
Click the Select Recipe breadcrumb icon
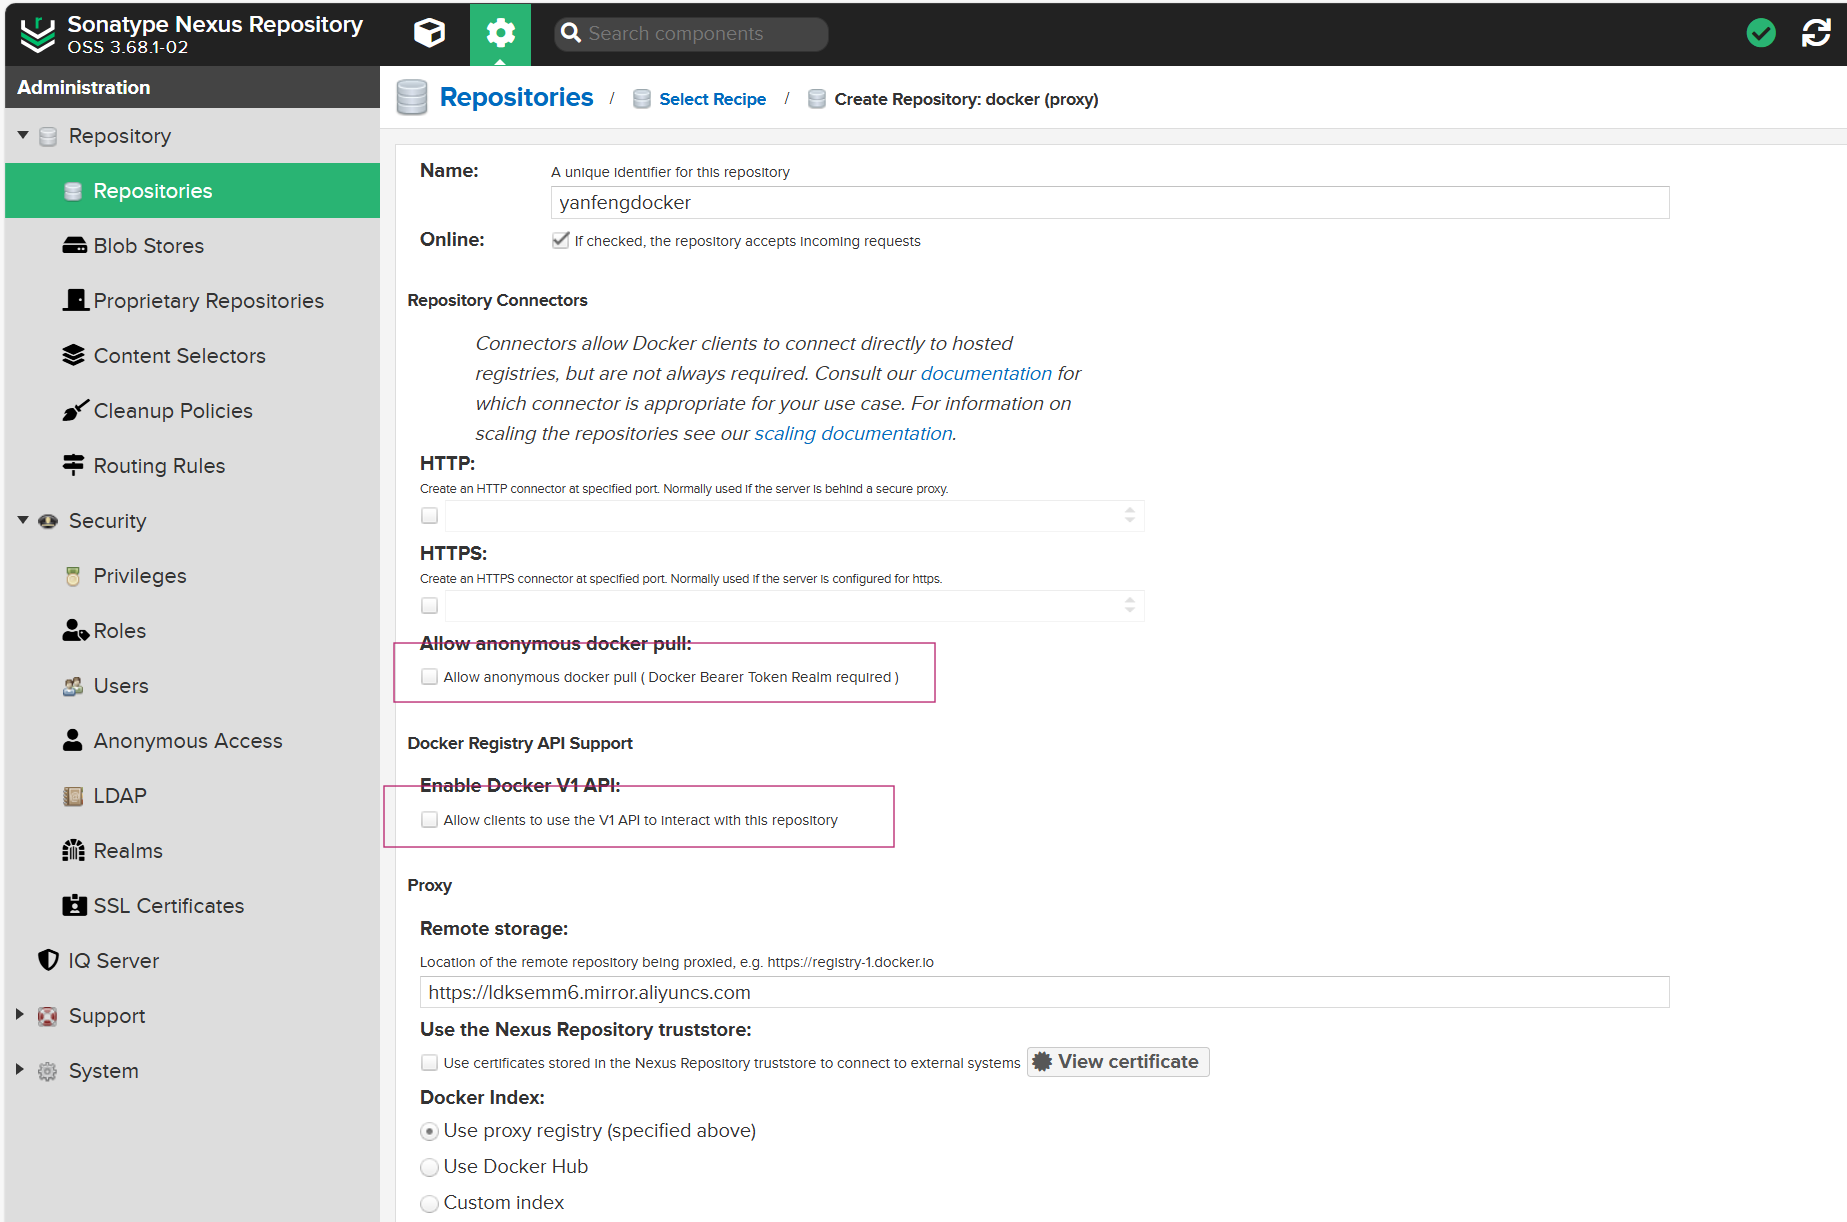click(642, 99)
